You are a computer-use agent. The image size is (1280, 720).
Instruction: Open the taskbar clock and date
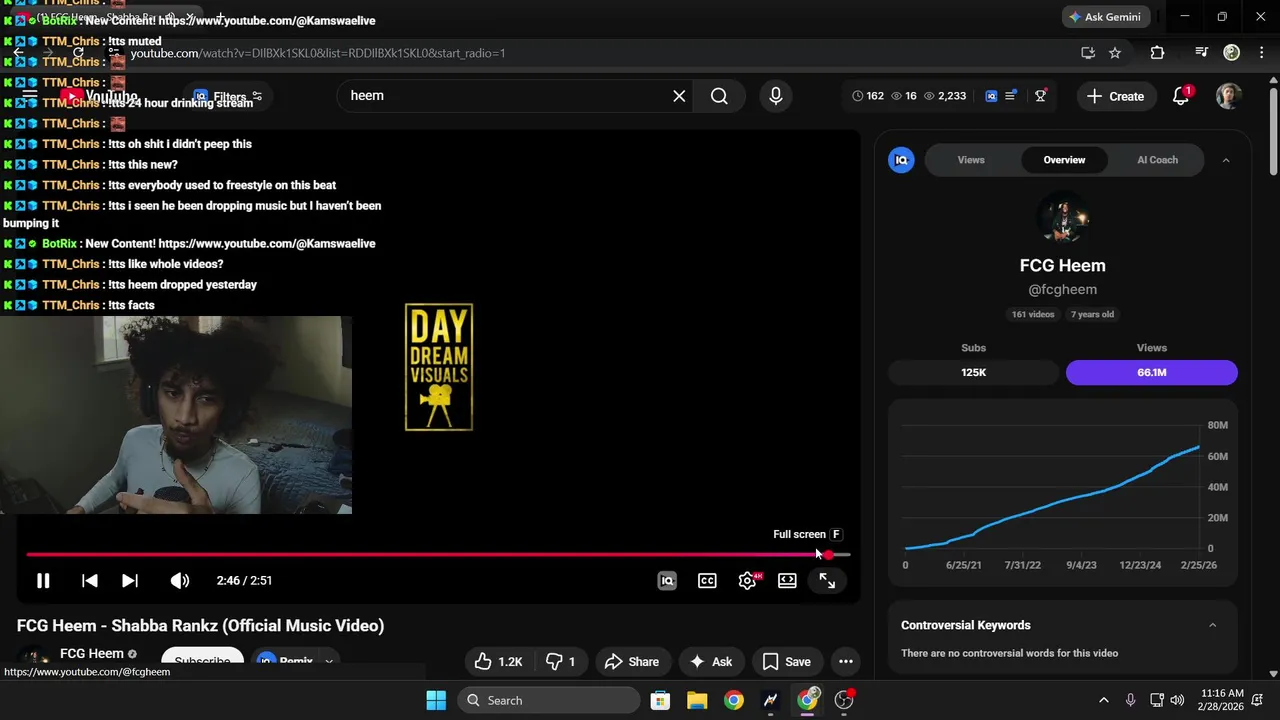point(1222,700)
